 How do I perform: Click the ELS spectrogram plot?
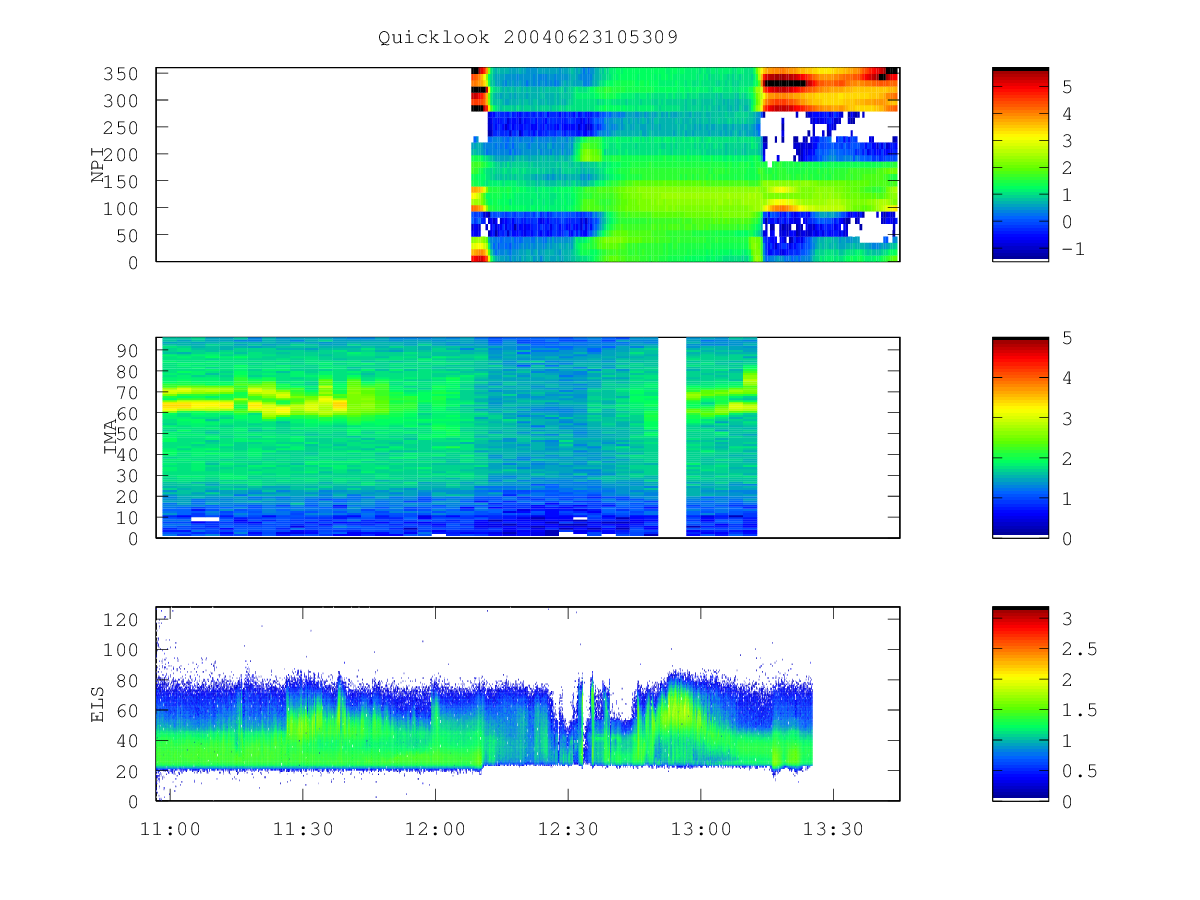[528, 704]
